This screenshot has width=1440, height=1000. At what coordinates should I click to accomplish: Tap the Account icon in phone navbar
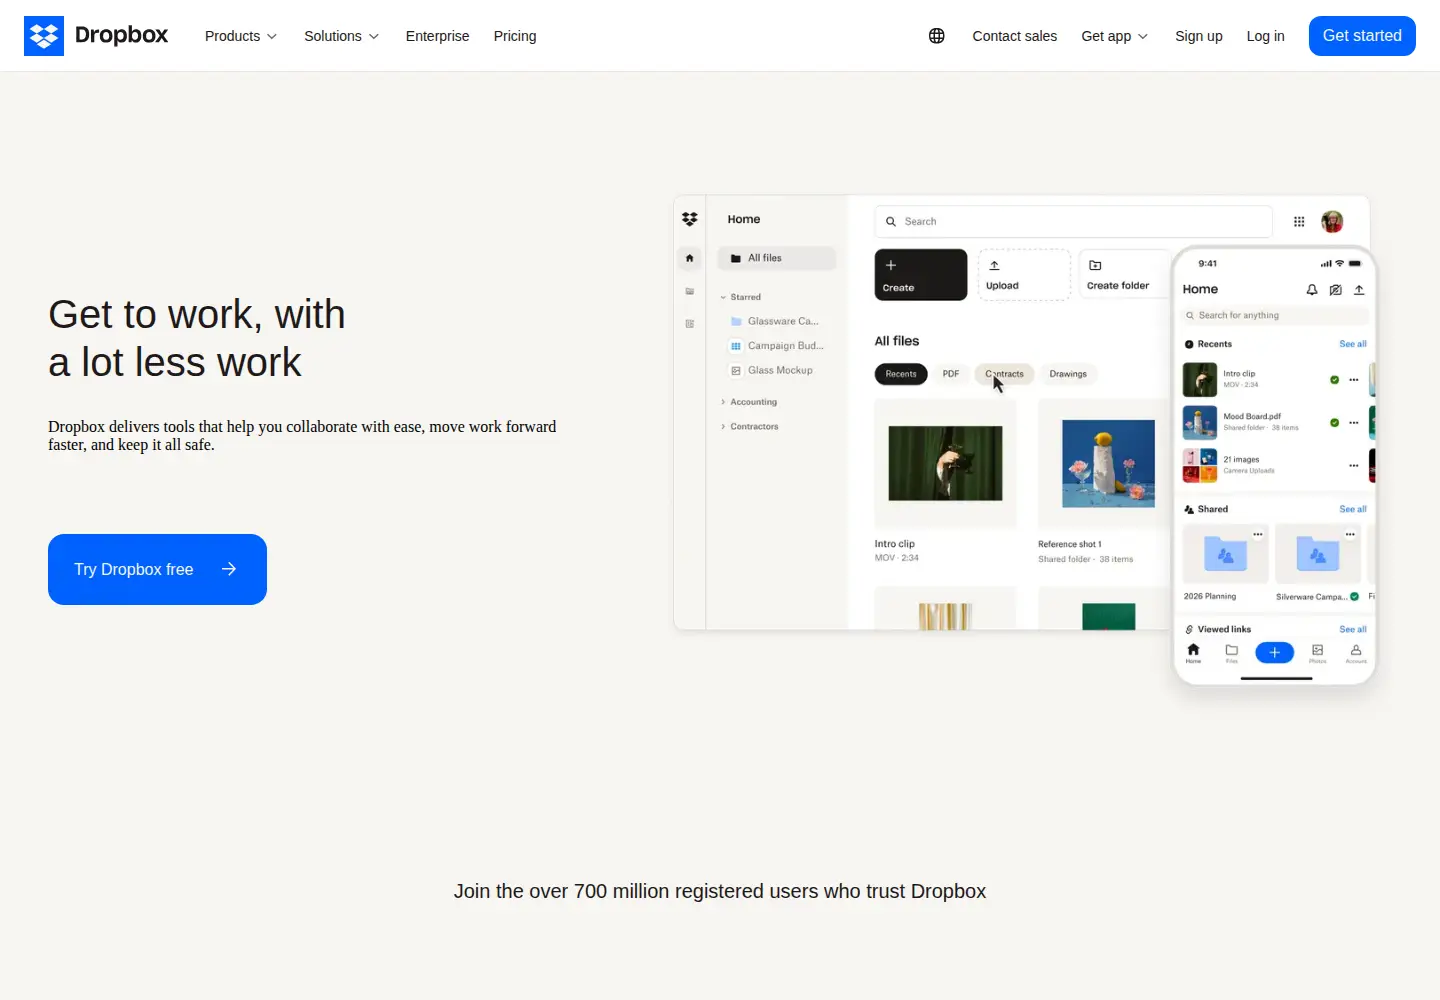pos(1356,653)
